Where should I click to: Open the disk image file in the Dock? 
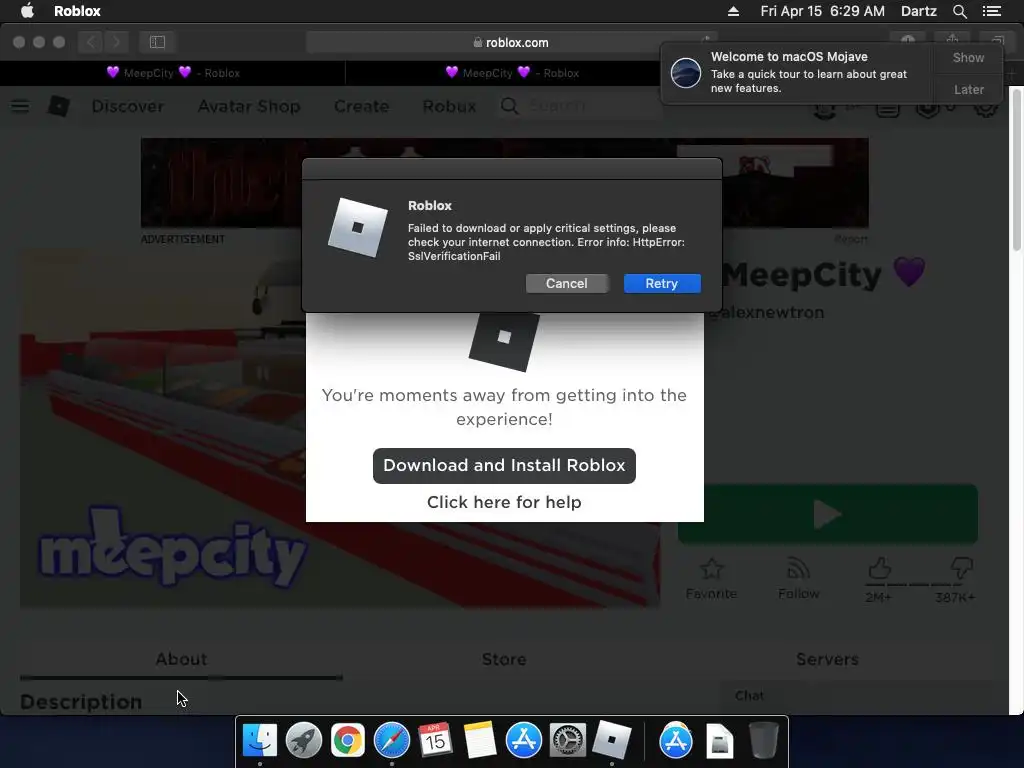click(720, 741)
